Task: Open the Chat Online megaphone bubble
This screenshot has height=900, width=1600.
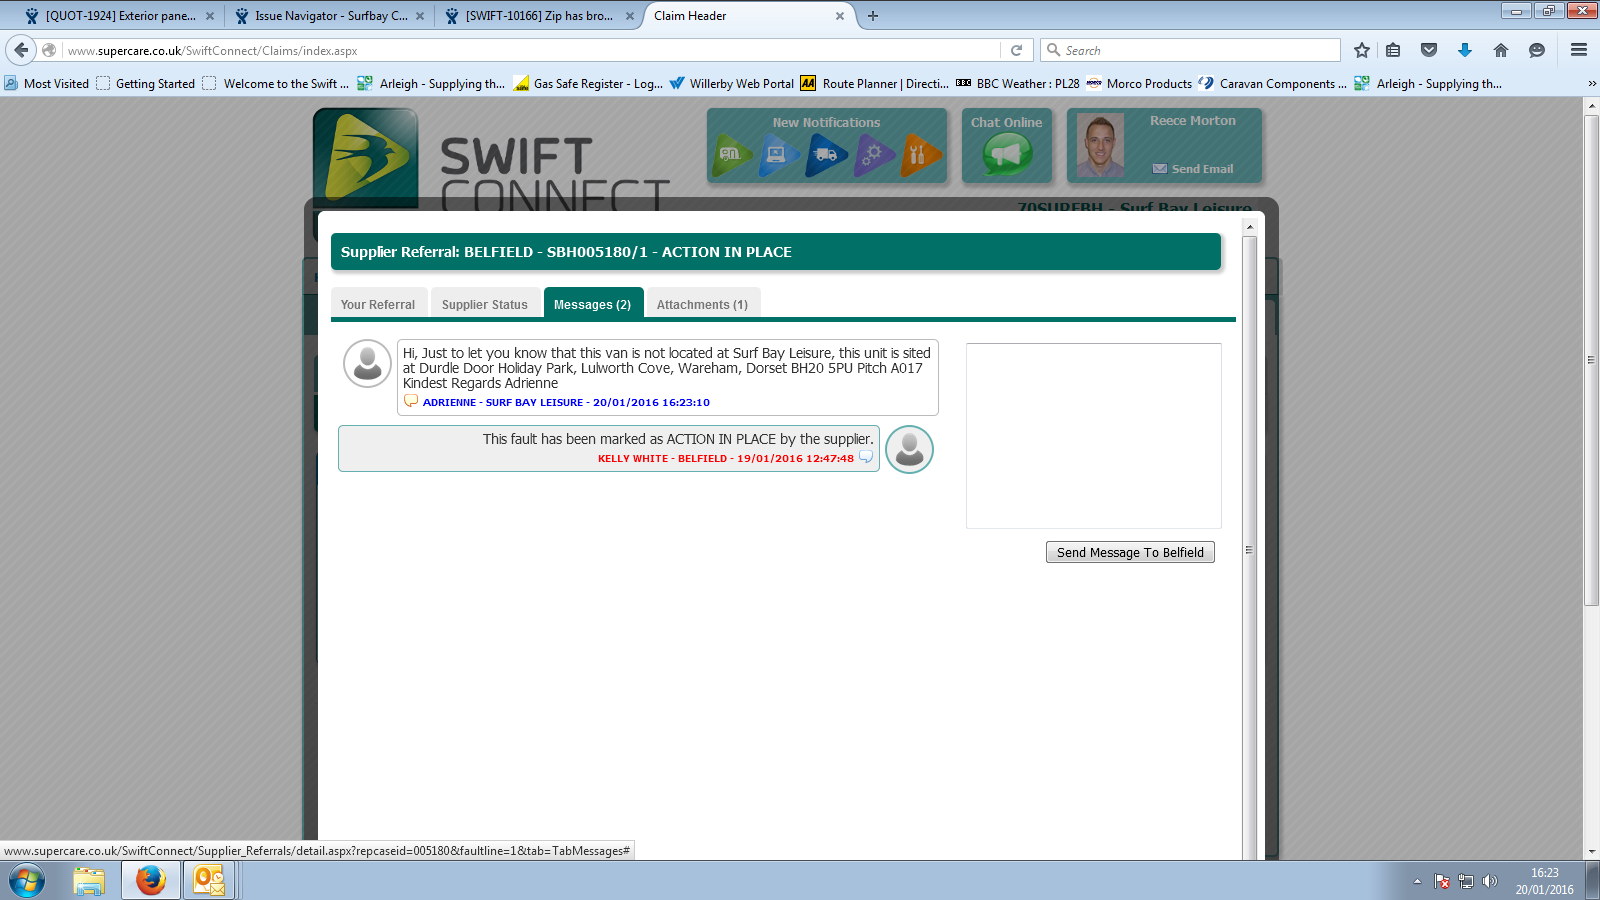Action: click(1007, 154)
